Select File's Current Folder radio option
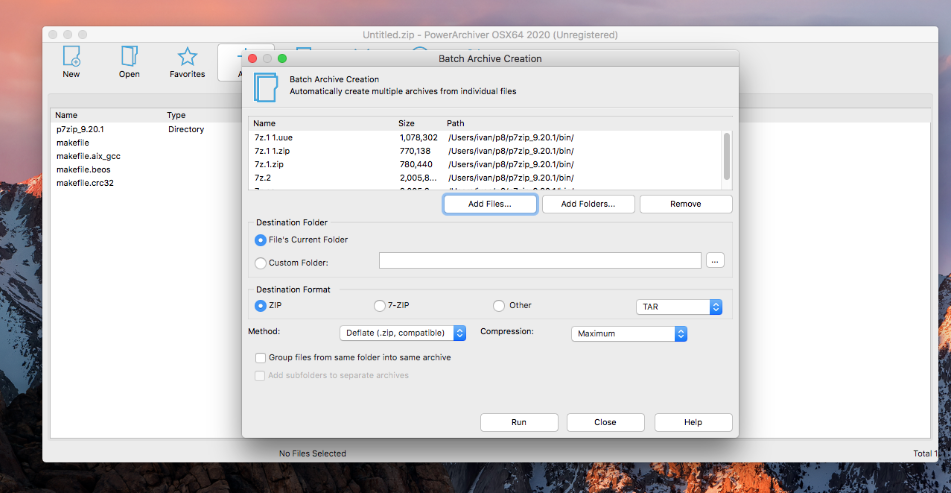 [x=261, y=240]
